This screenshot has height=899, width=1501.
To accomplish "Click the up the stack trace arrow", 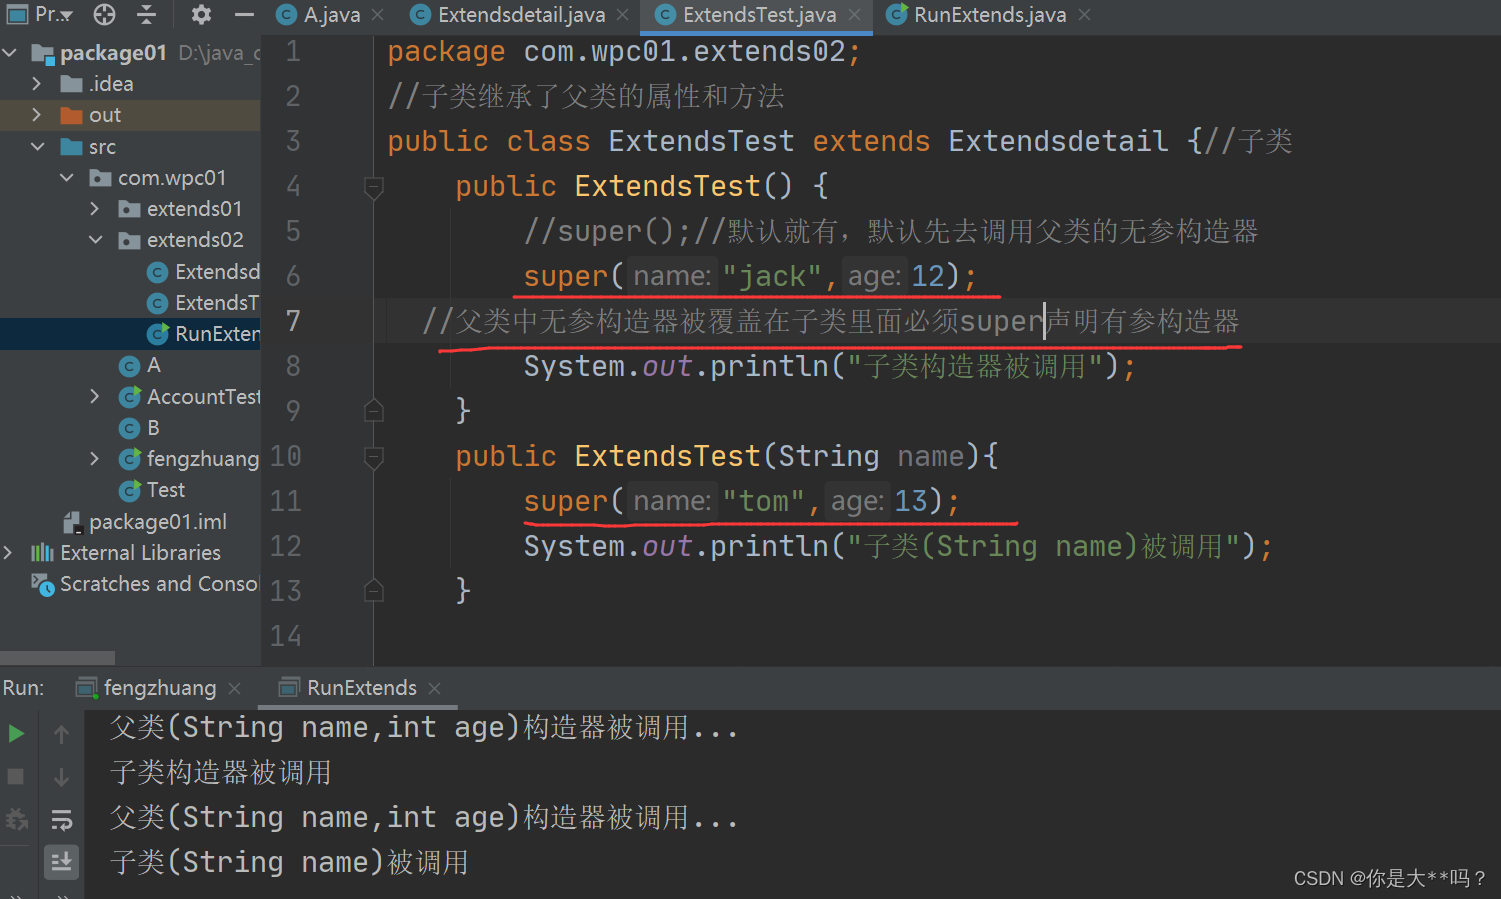I will pyautogui.click(x=61, y=734).
